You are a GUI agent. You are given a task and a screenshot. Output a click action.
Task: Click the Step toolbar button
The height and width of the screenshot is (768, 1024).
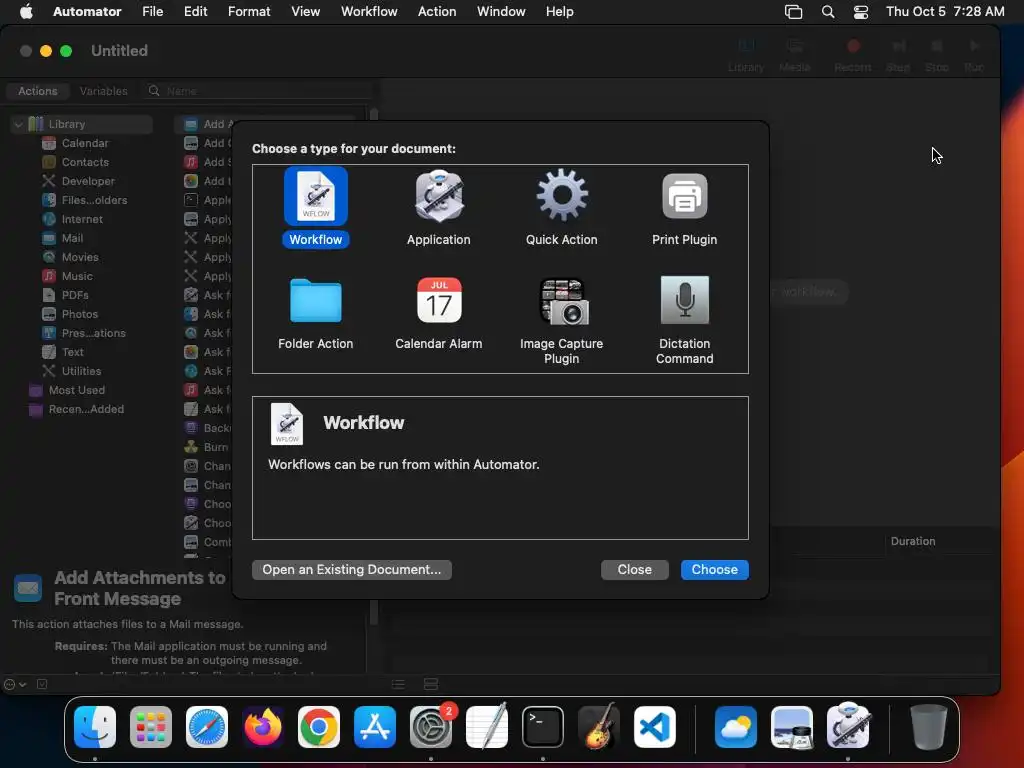(899, 54)
